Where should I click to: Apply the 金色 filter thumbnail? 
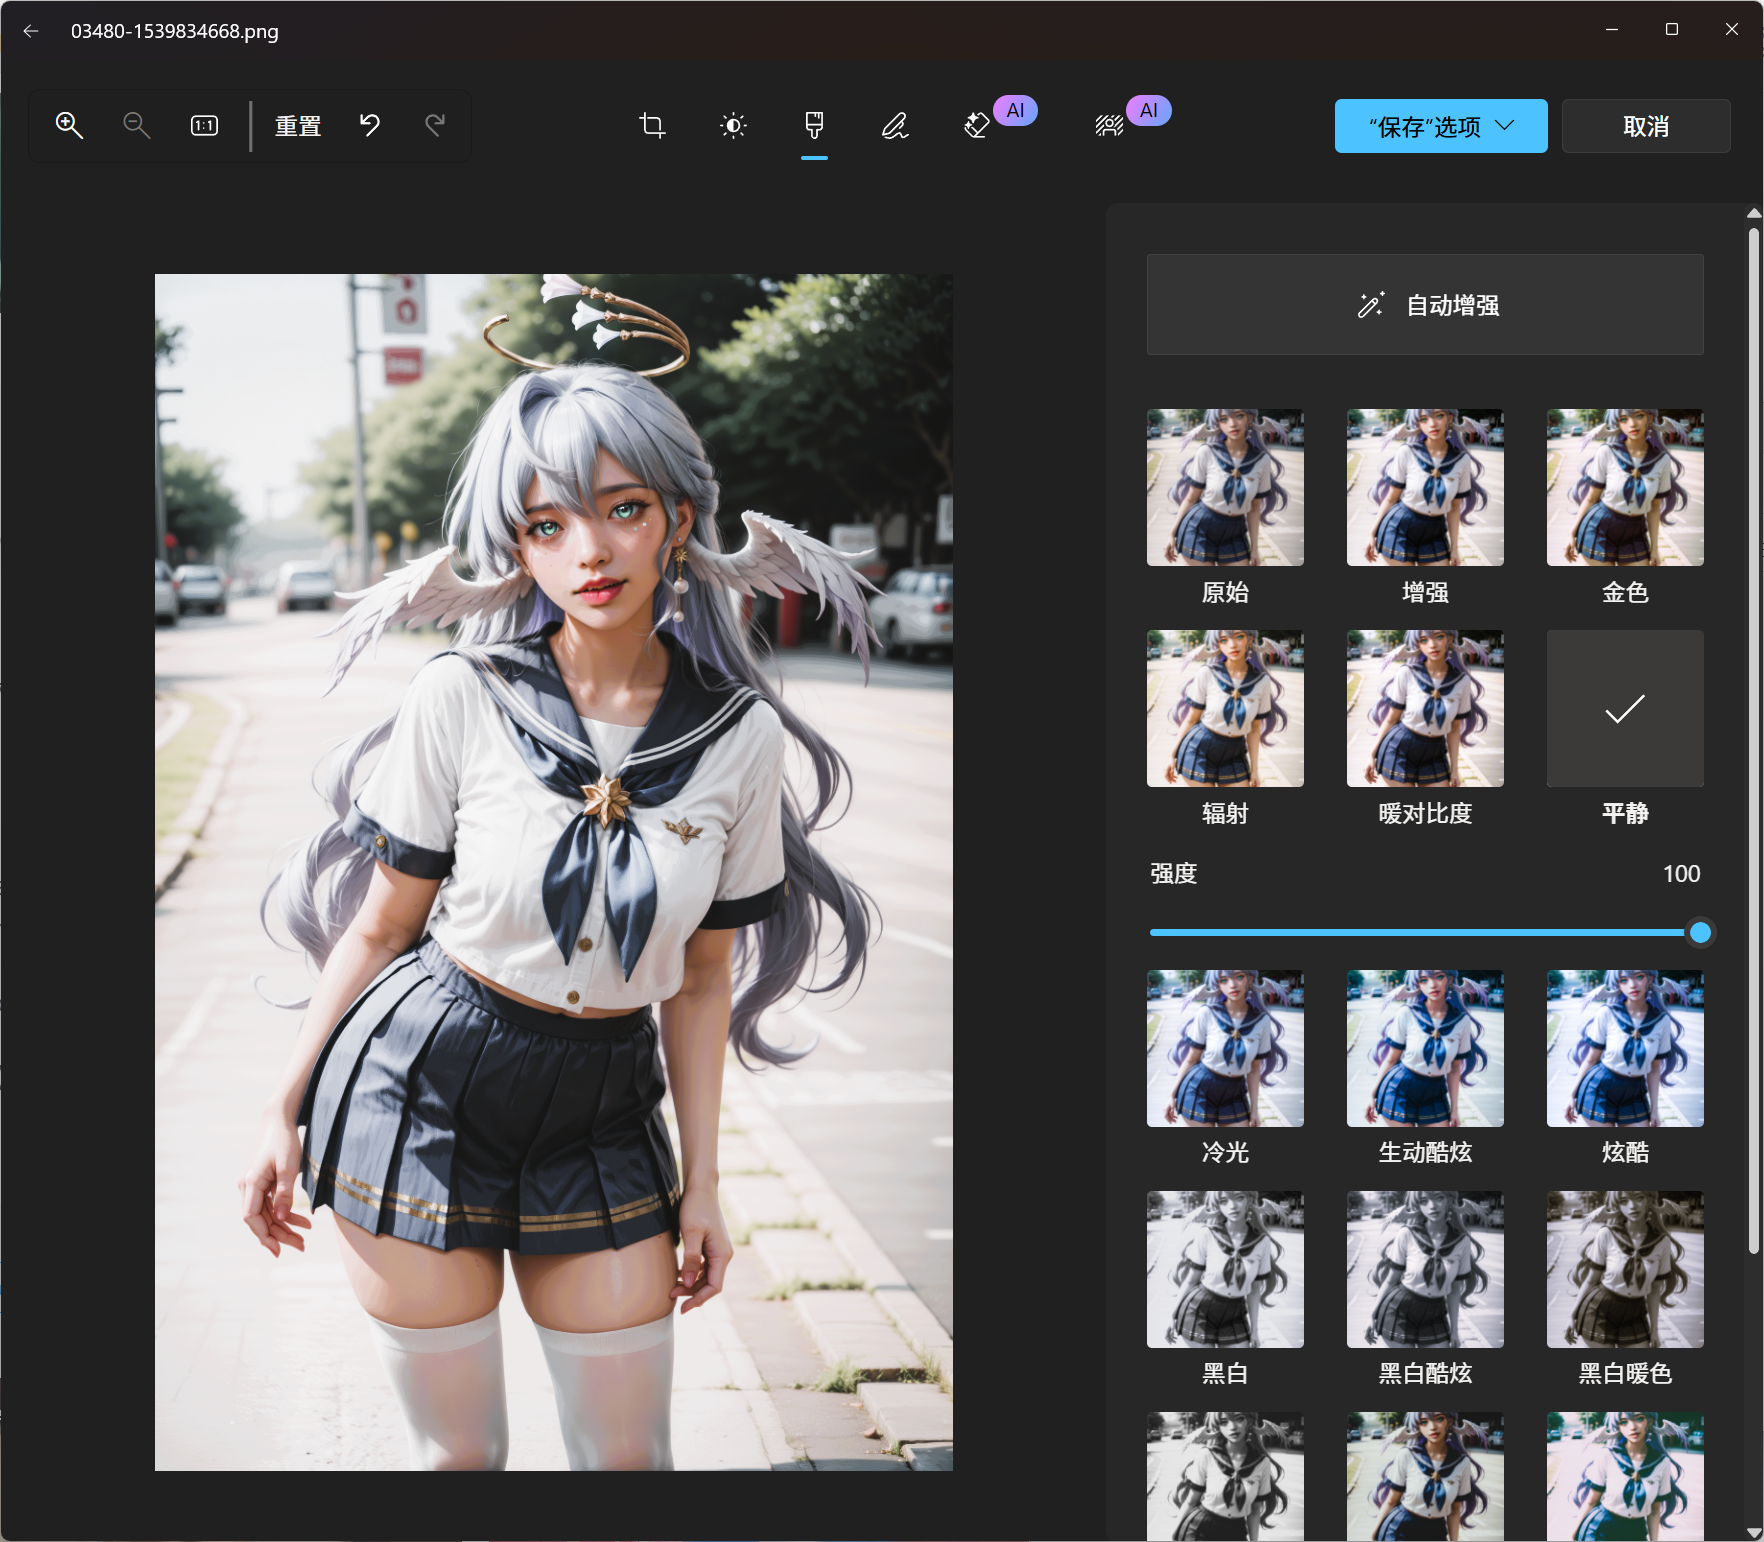click(x=1624, y=488)
